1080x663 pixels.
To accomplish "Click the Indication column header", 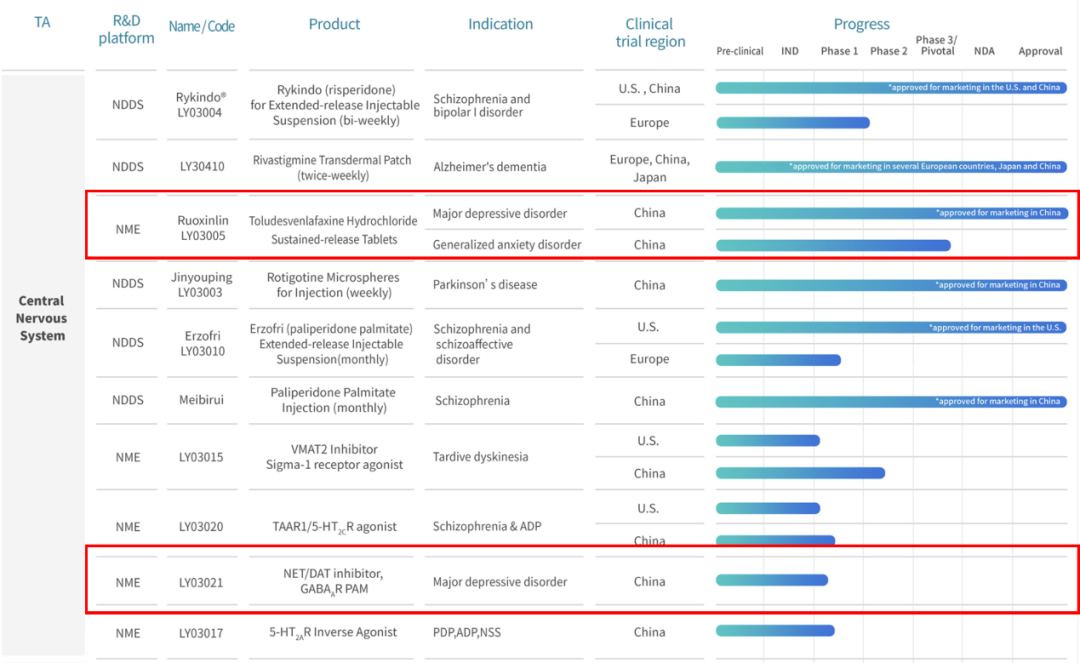I will click(500, 24).
